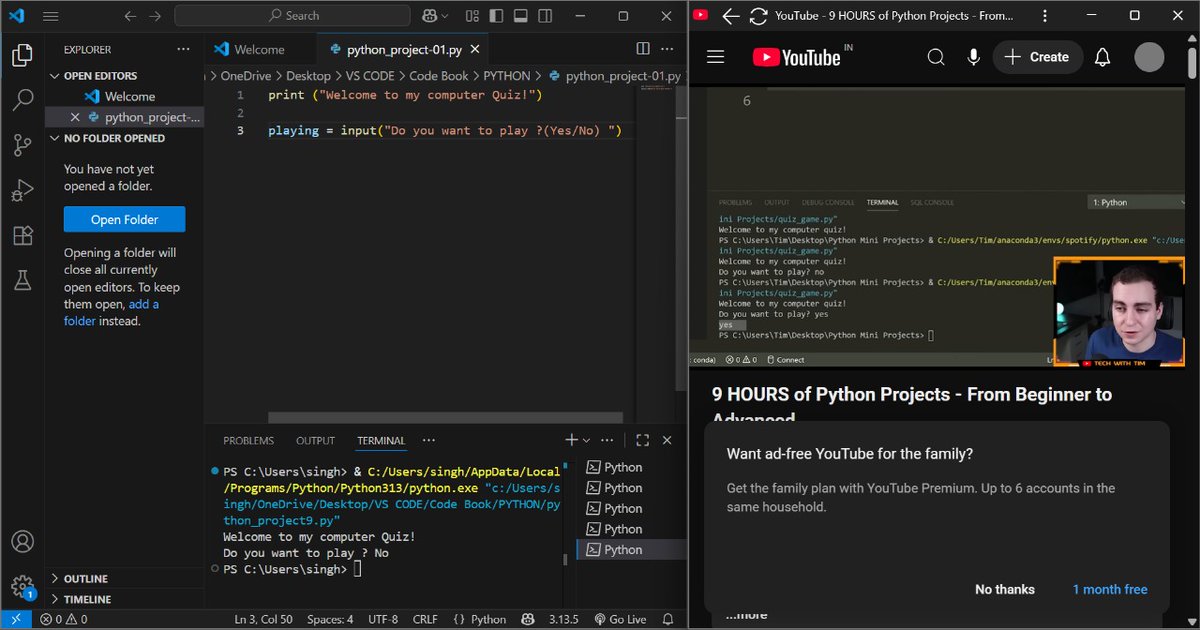
Task: Click the VS Code Search command box
Action: [292, 16]
